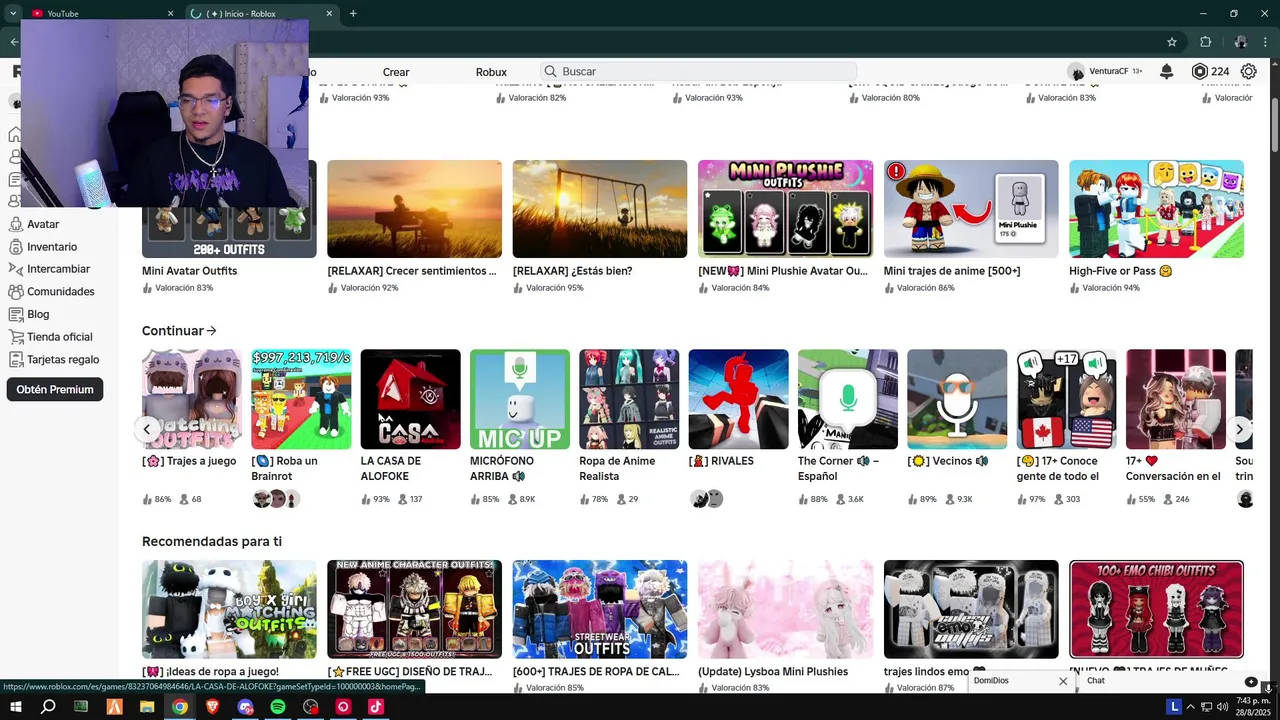Open Roba un Brainrot game thumbnail
1280x720 pixels.
[x=301, y=399]
